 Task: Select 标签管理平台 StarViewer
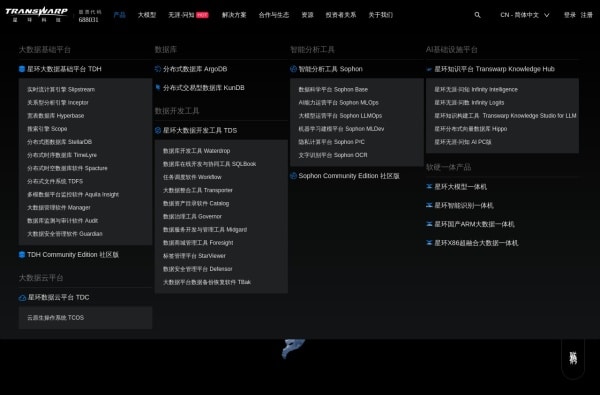[x=194, y=256]
